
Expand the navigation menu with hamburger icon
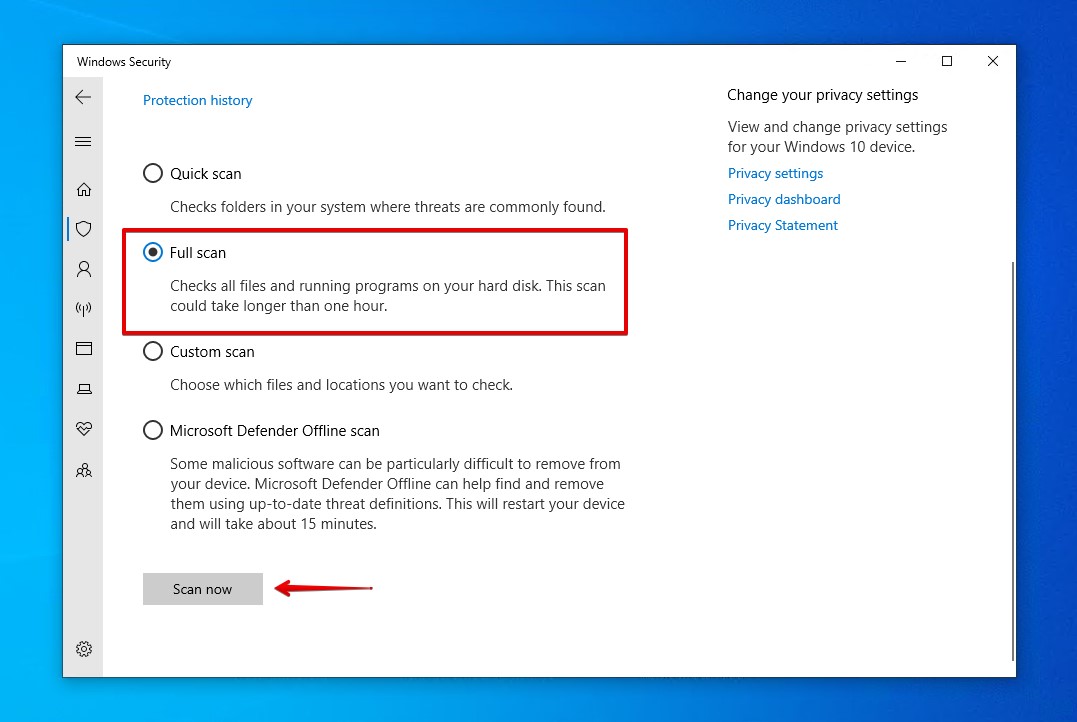pos(83,141)
